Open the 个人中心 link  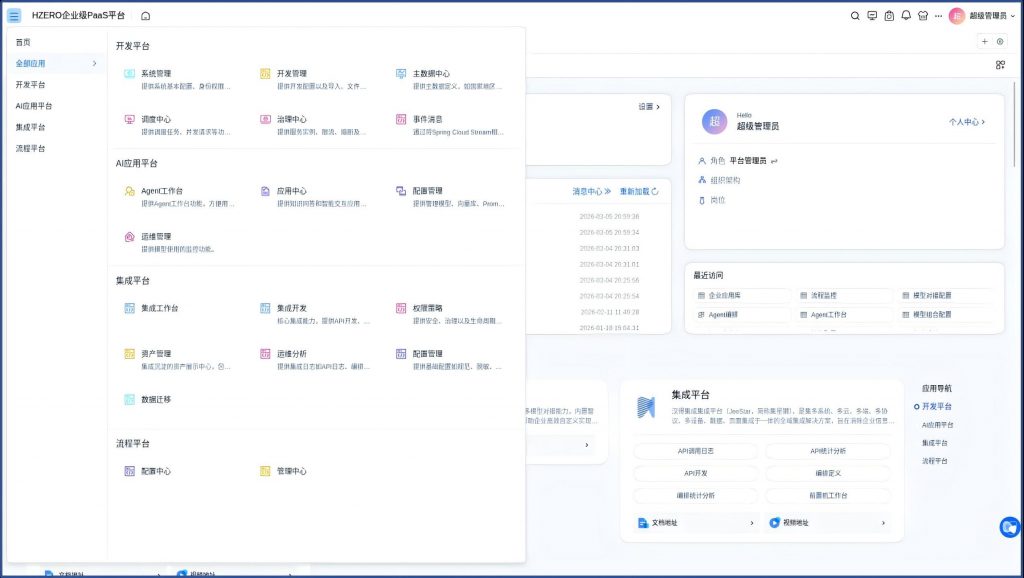[x=966, y=122]
